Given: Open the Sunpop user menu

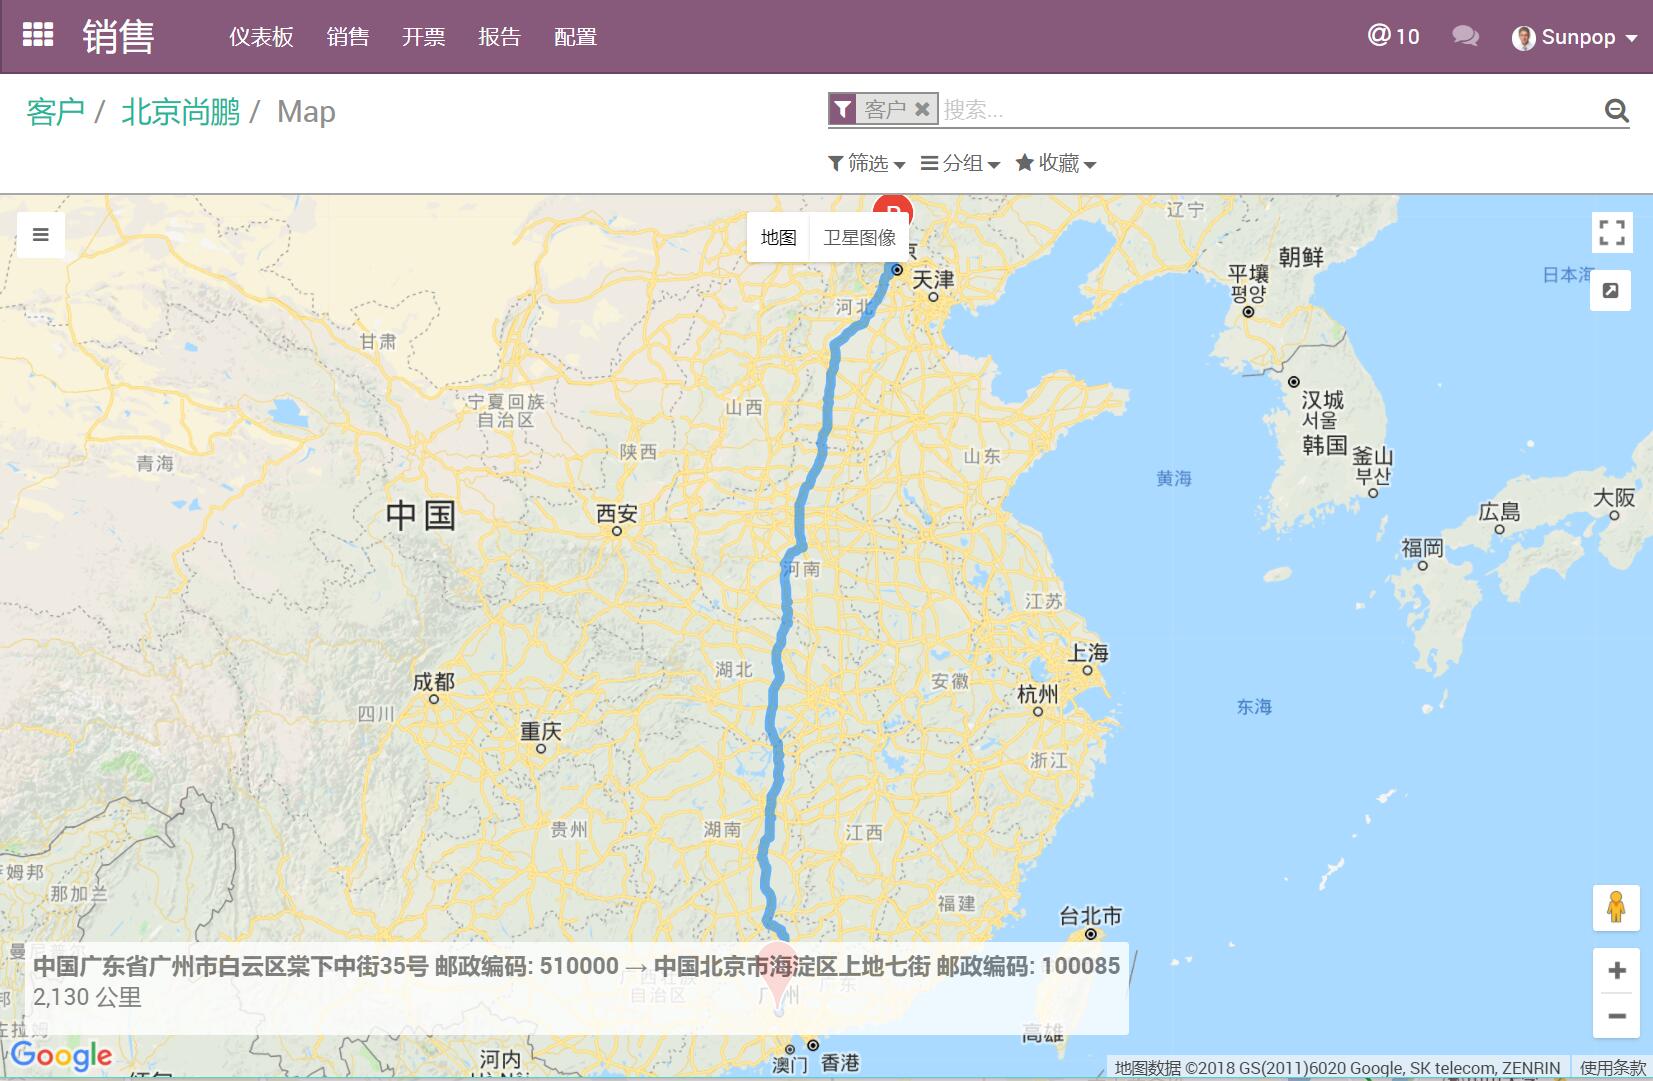Looking at the screenshot, I should [1575, 37].
